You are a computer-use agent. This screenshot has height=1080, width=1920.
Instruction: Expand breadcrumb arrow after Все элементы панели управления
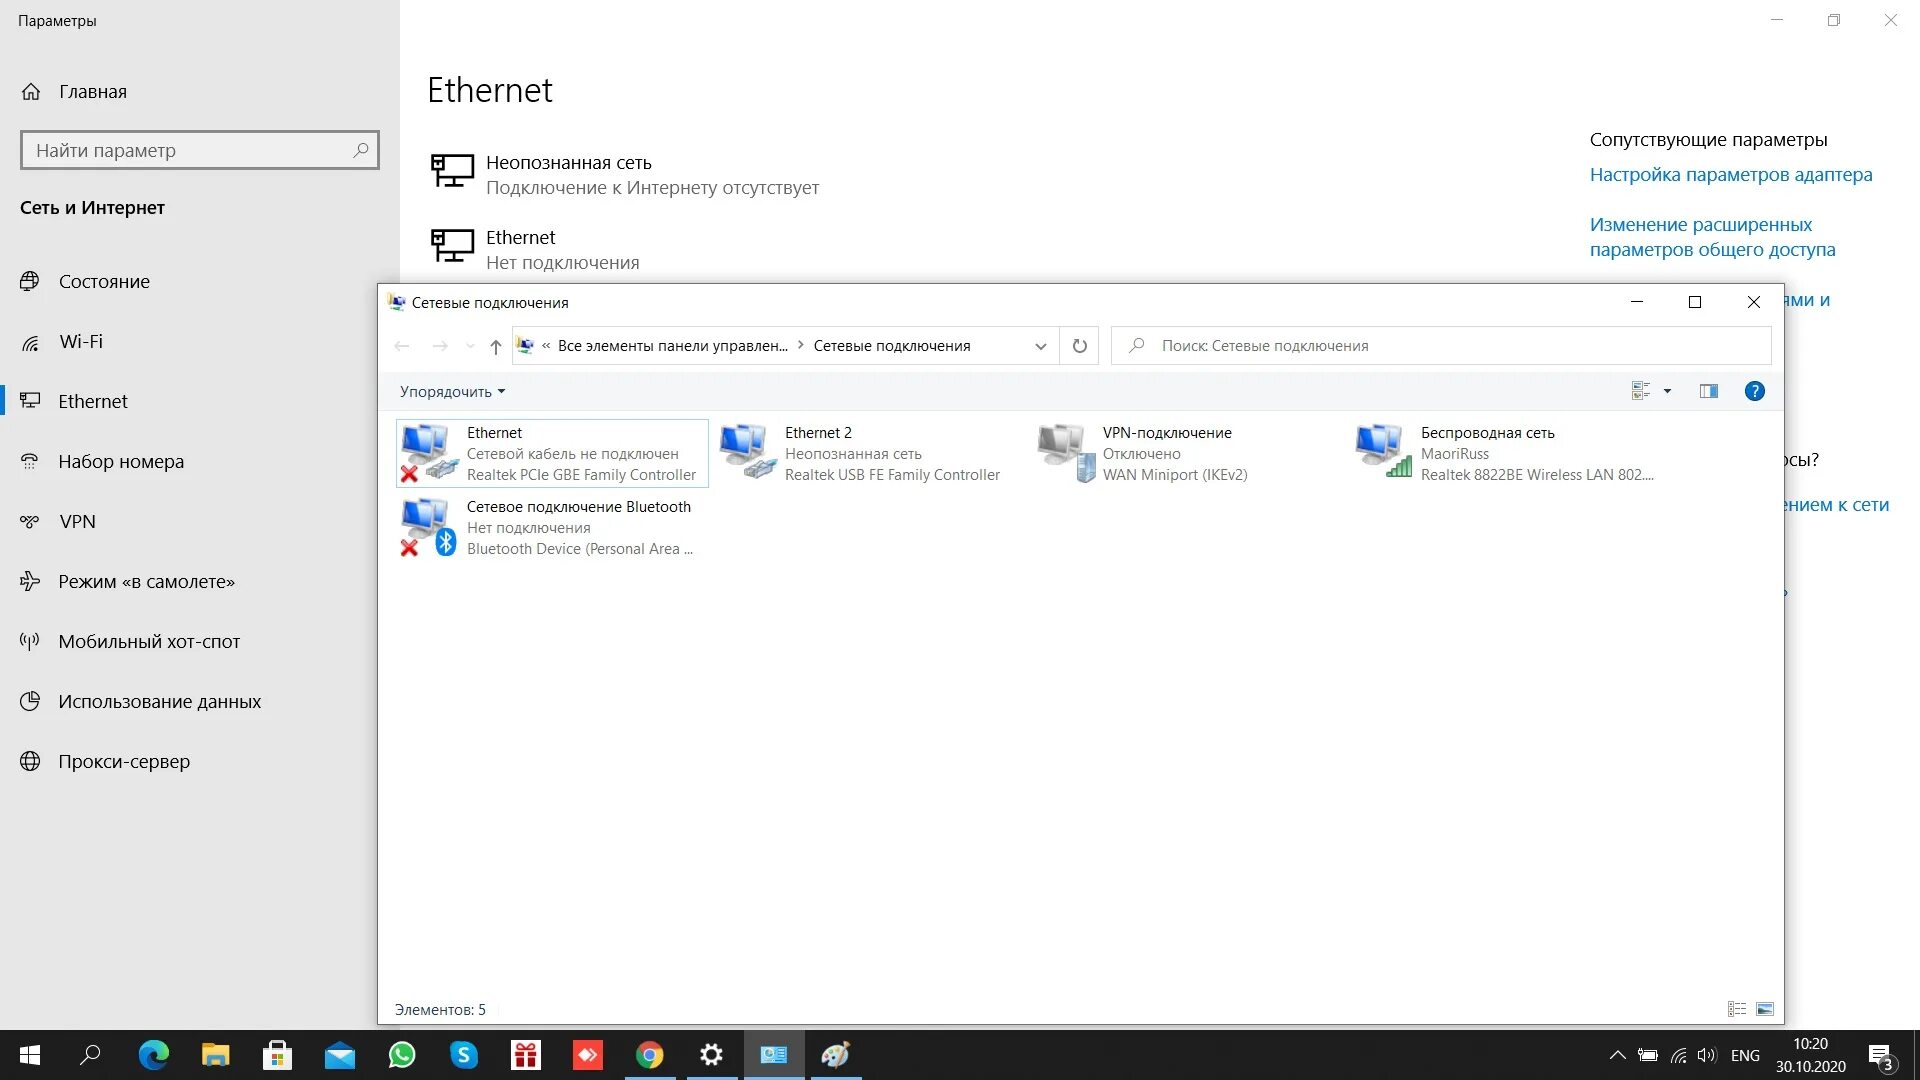coord(800,345)
